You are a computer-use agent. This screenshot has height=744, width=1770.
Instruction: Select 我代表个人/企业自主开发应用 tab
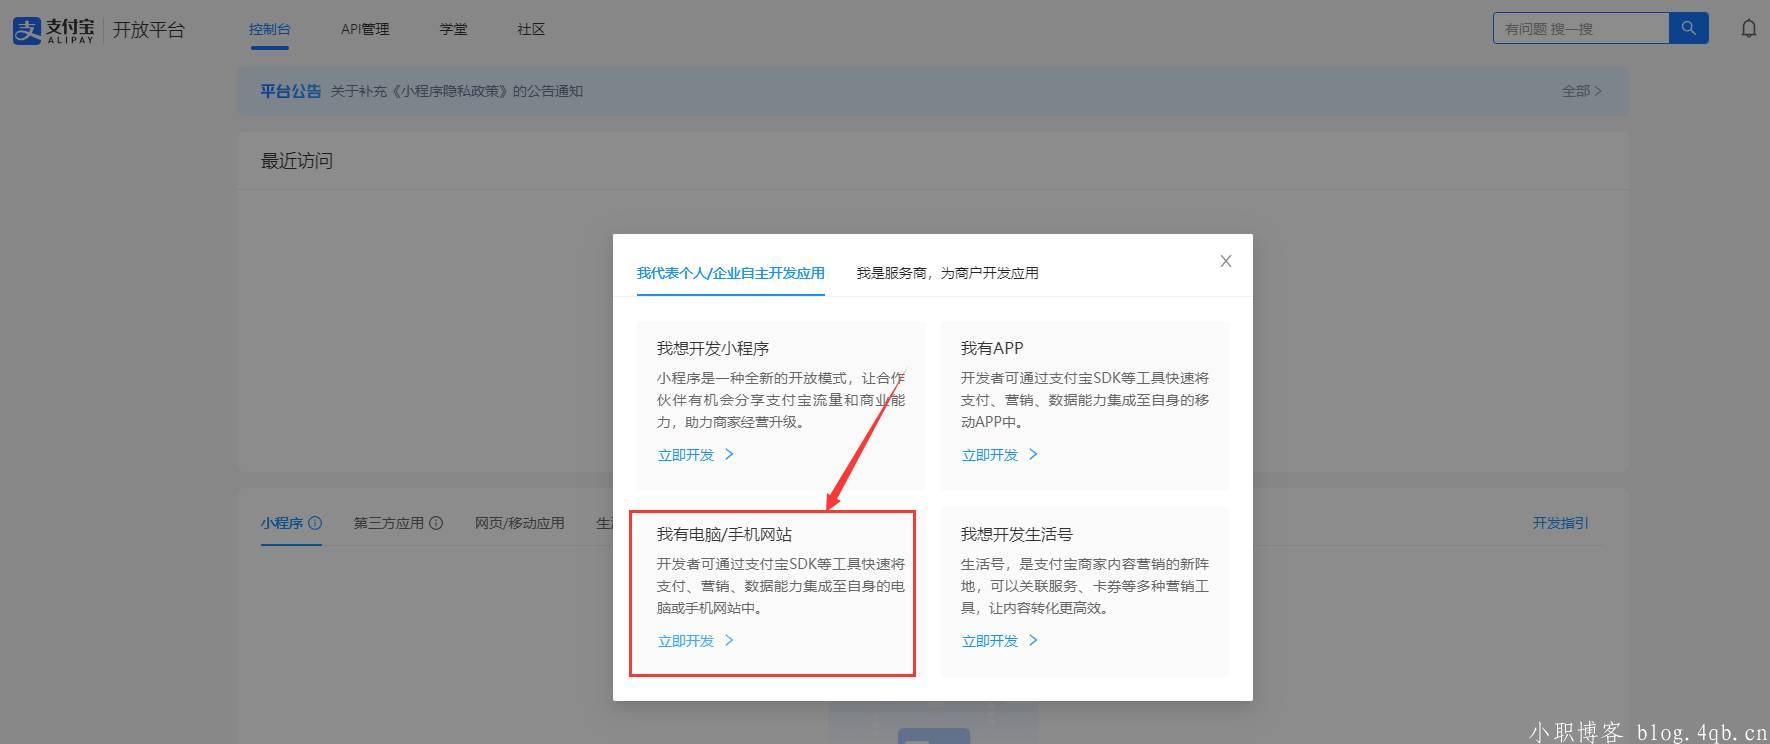(730, 273)
